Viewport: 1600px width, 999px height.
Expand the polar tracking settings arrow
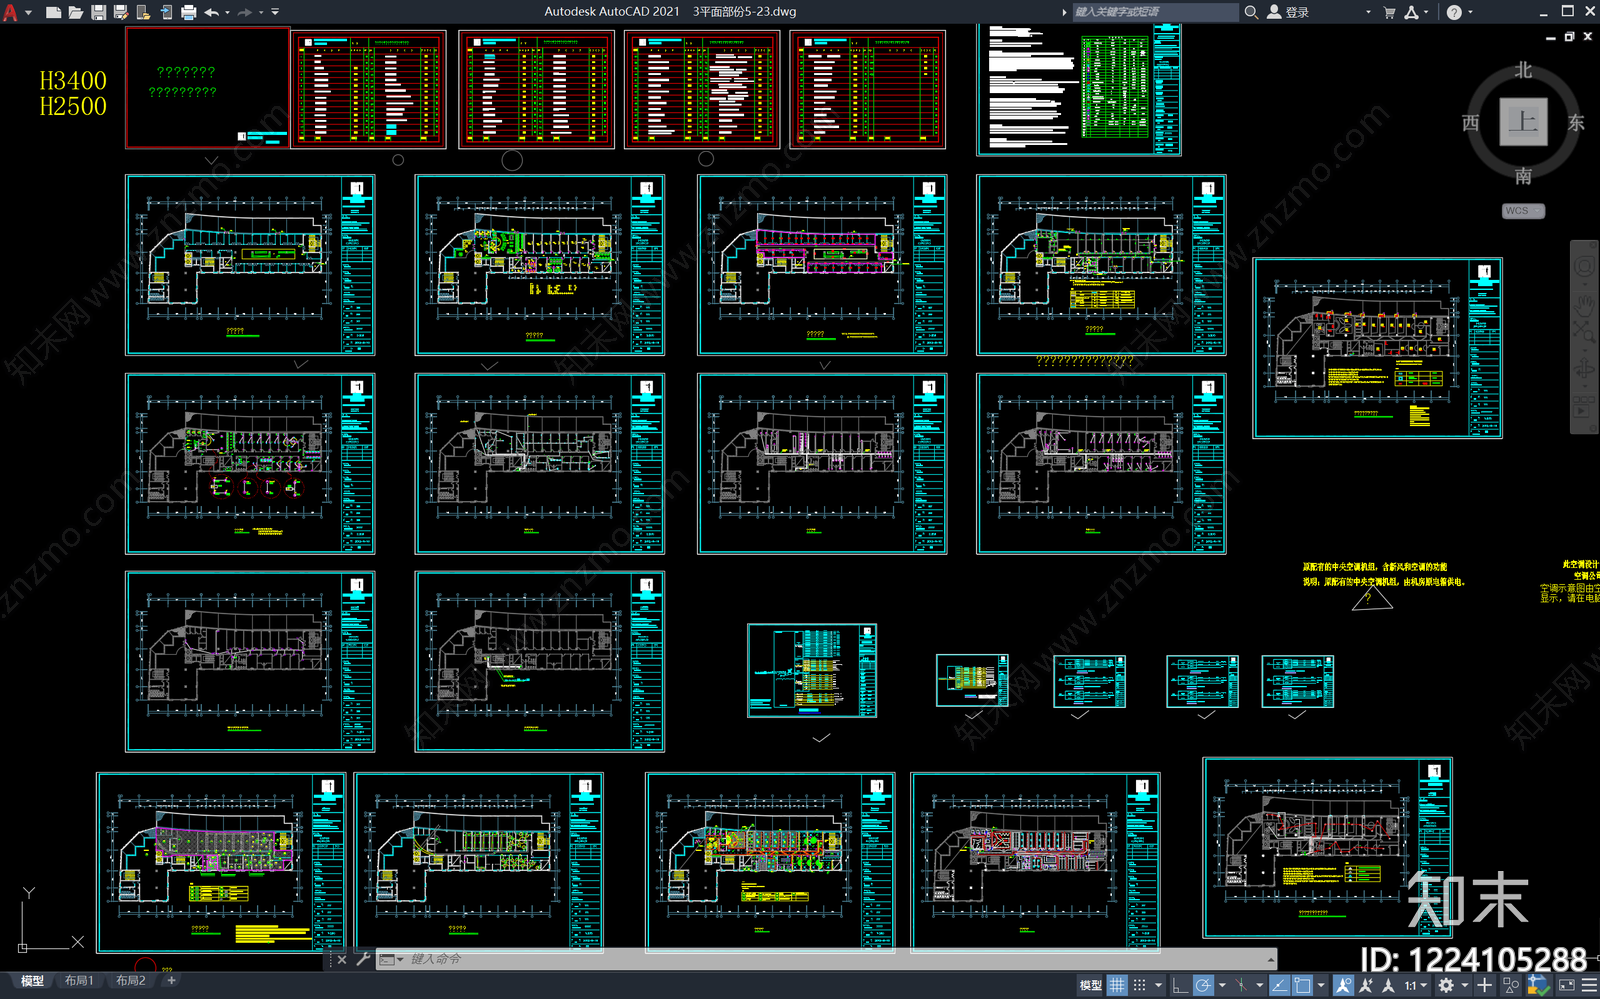(1222, 985)
